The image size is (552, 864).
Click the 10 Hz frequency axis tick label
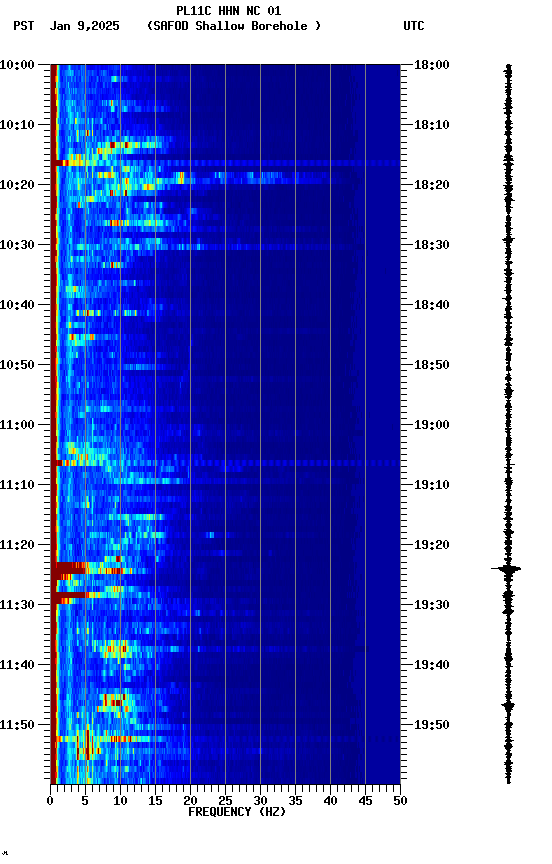tap(120, 801)
